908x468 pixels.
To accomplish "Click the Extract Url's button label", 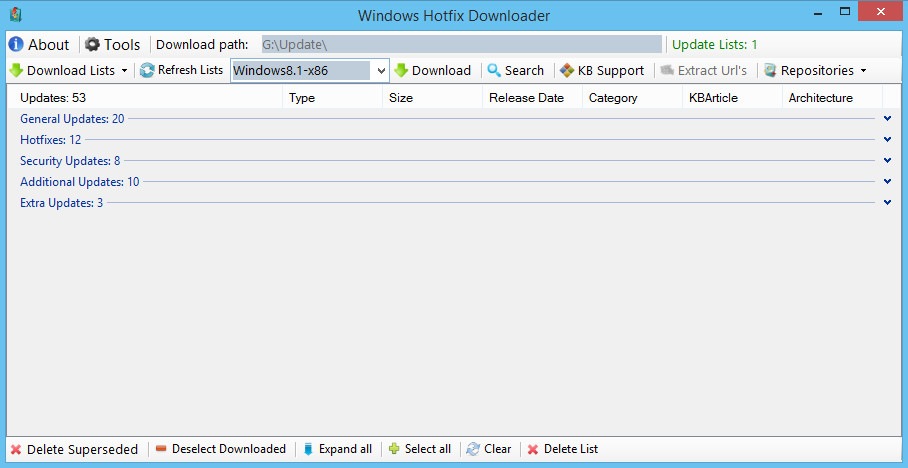I will (712, 71).
